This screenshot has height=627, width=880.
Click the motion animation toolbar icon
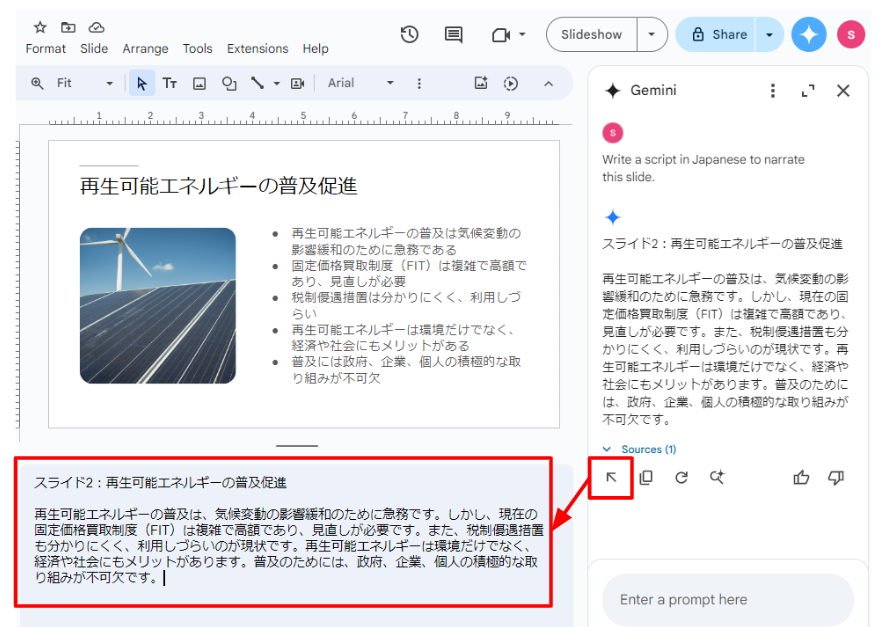[511, 84]
